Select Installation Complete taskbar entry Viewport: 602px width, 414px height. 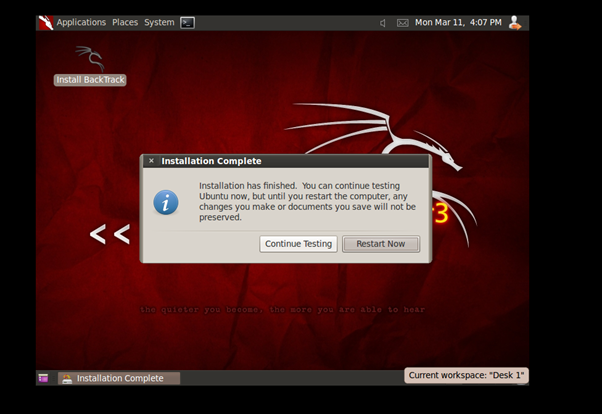tap(118, 378)
